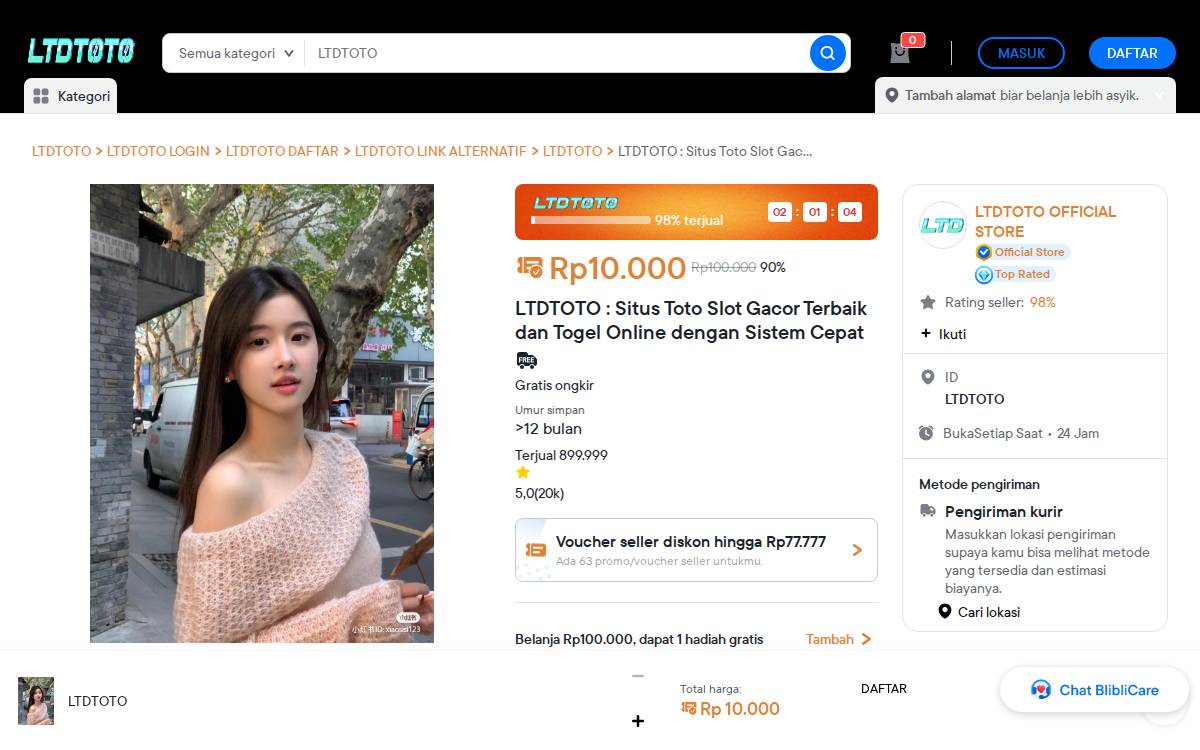Click the MASUK login button
The width and height of the screenshot is (1200, 750).
coord(1021,53)
